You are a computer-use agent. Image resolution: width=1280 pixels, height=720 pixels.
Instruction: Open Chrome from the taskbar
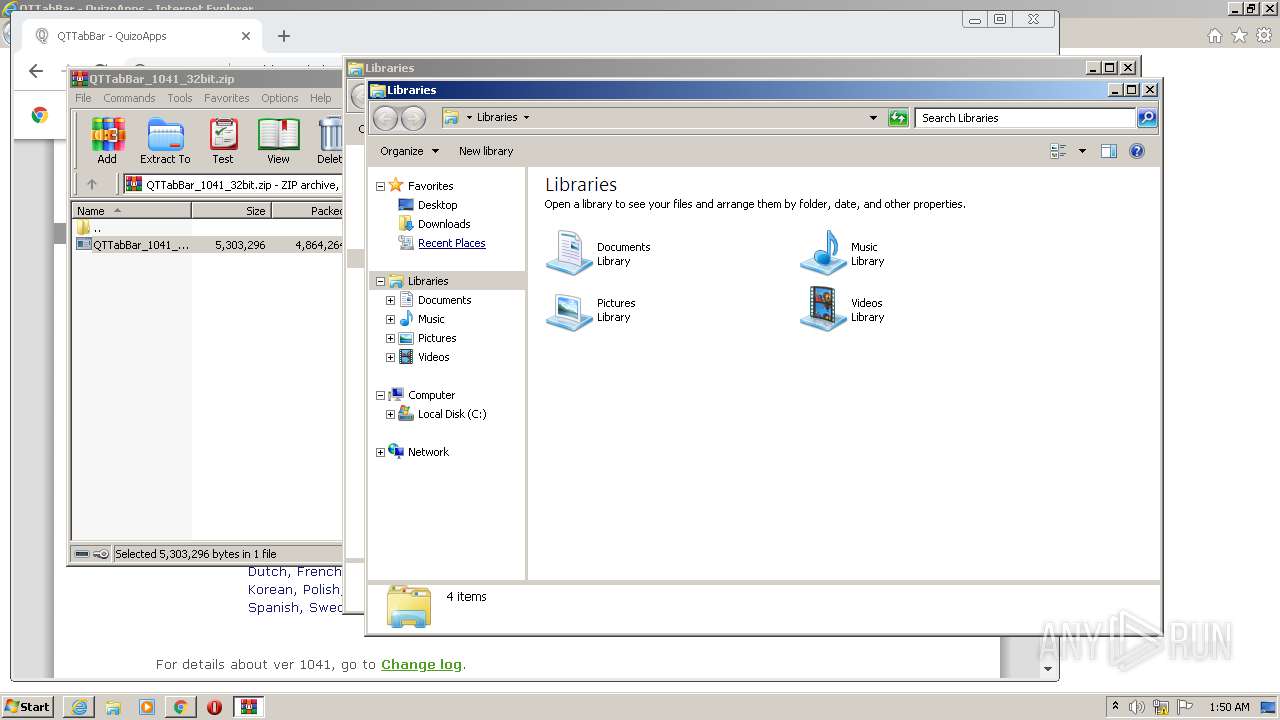[x=180, y=707]
